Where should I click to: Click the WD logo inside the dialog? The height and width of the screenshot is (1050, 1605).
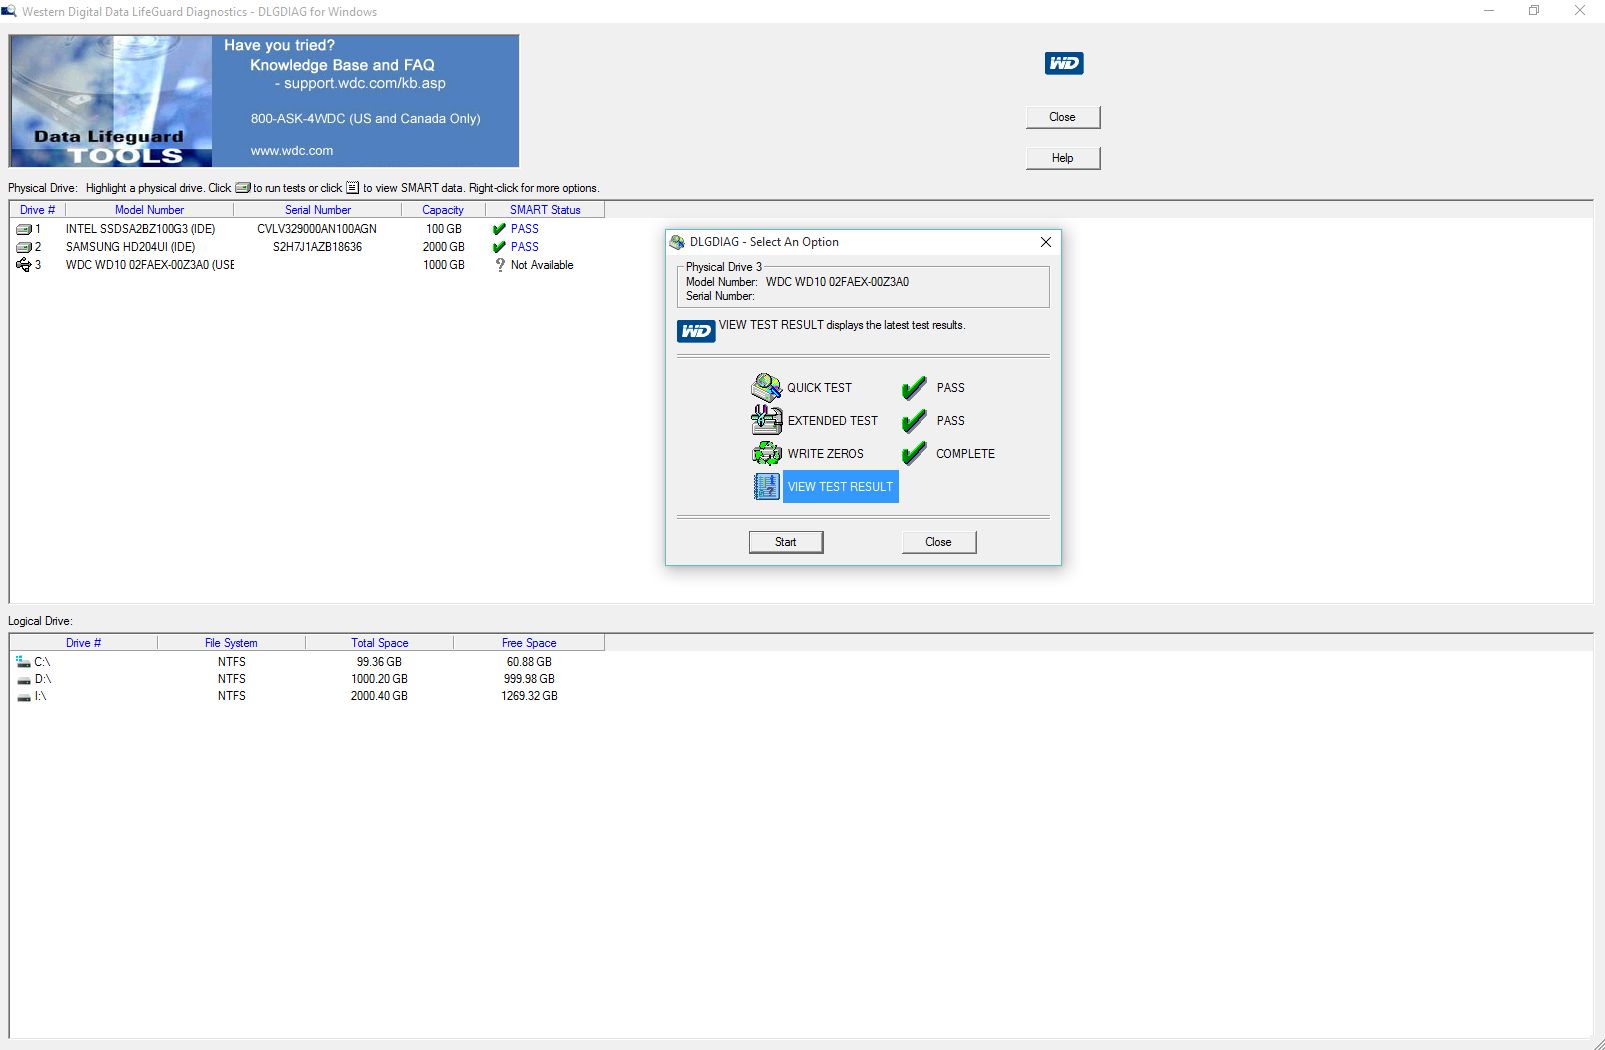click(696, 331)
